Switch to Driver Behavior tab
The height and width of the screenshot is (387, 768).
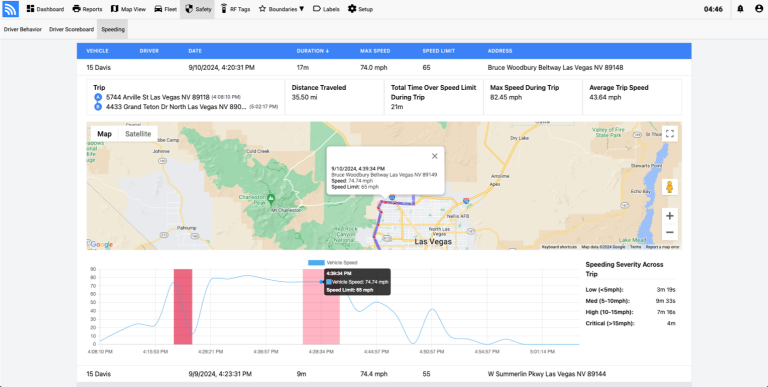click(23, 29)
